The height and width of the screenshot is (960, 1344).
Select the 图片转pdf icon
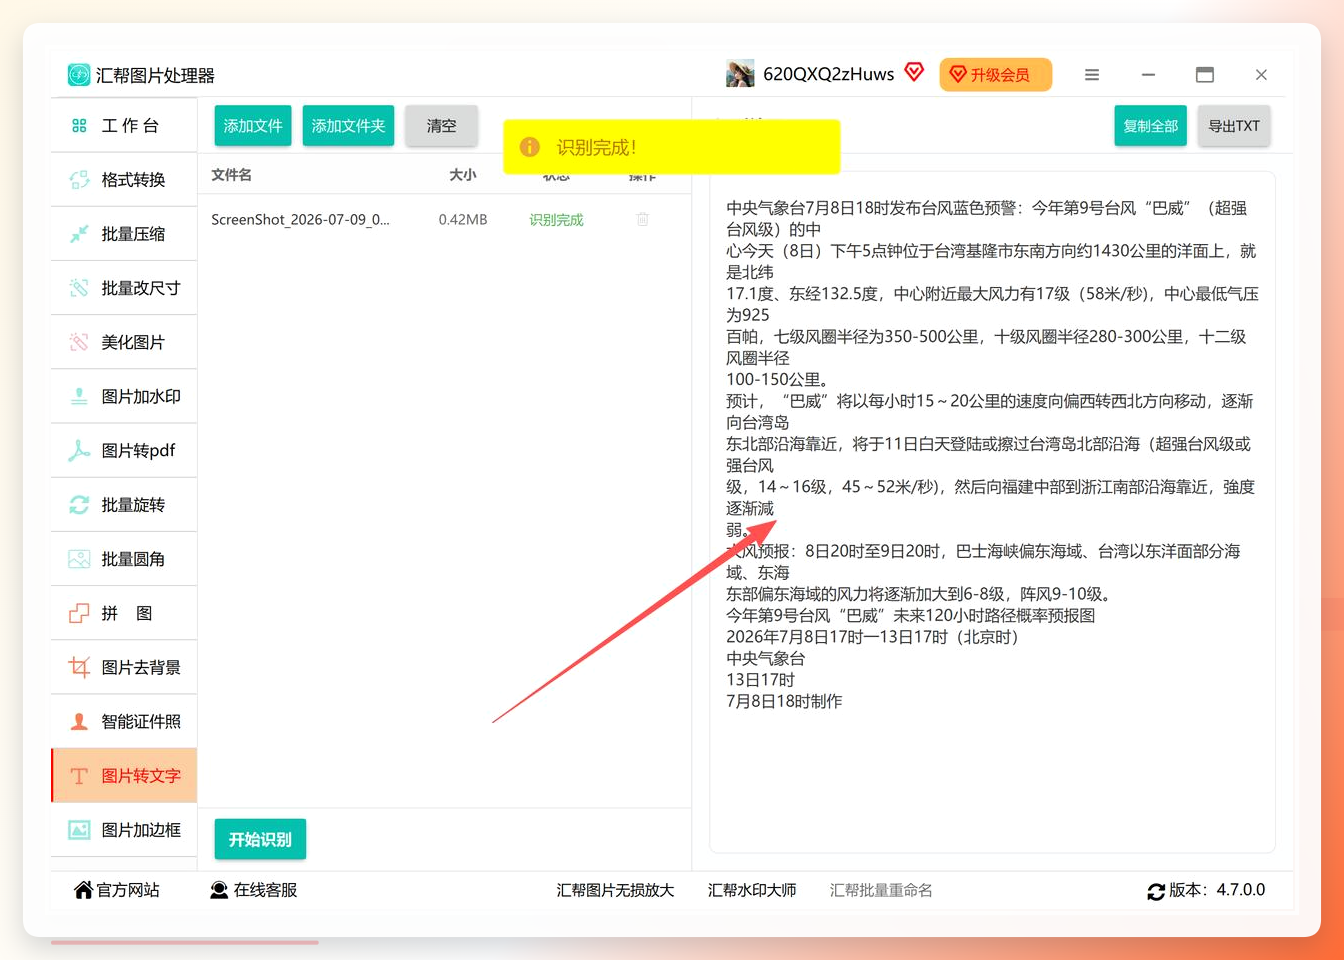coord(79,451)
